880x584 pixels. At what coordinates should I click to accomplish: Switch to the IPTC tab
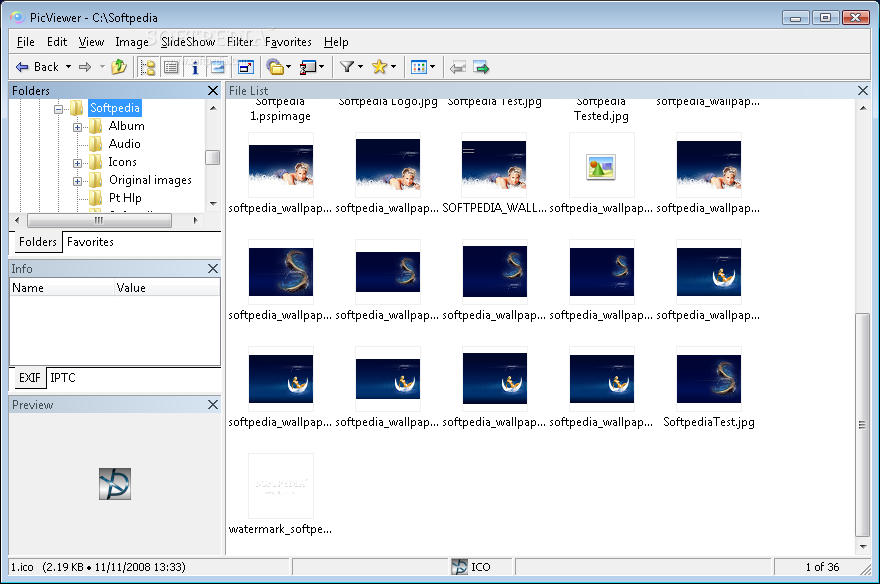tap(63, 378)
